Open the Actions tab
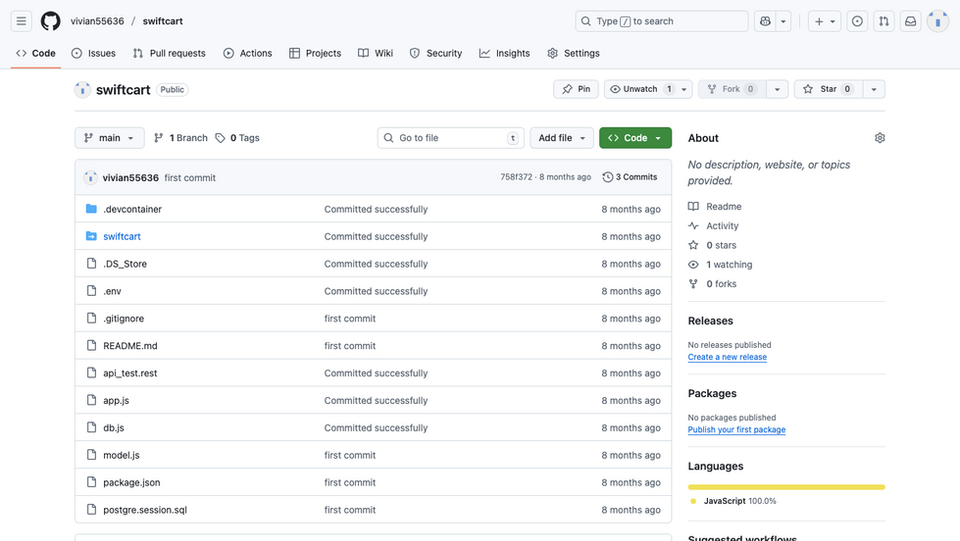 pyautogui.click(x=247, y=53)
